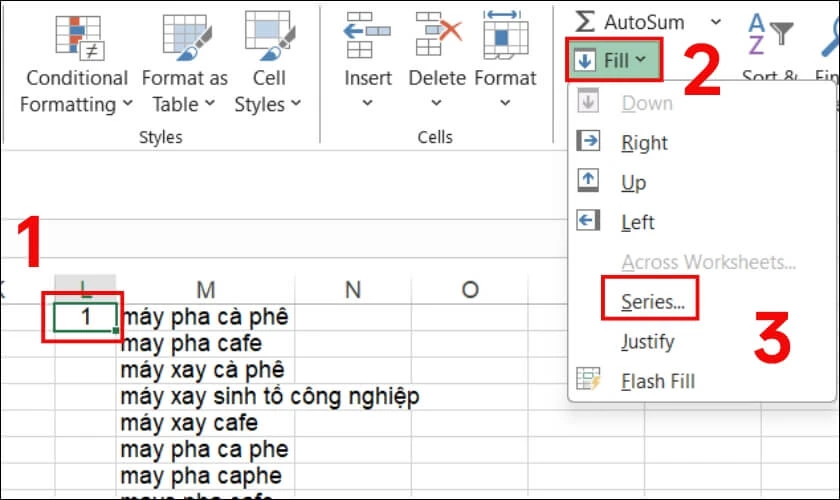Image resolution: width=840 pixels, height=500 pixels.
Task: Select cell "máy pha cà phê"
Action: point(204,317)
